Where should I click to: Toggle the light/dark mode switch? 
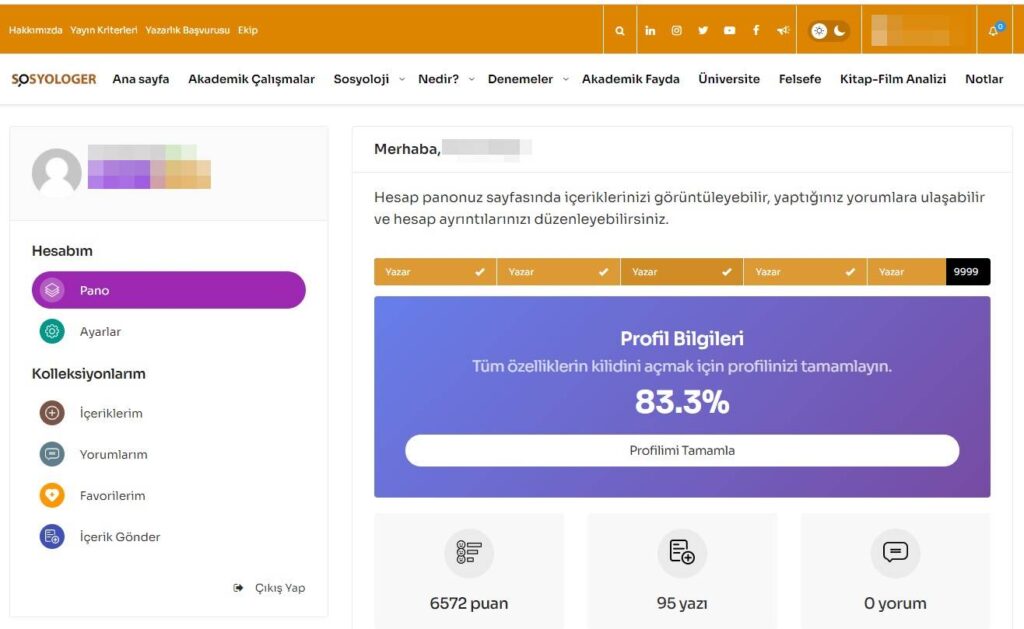pyautogui.click(x=829, y=31)
